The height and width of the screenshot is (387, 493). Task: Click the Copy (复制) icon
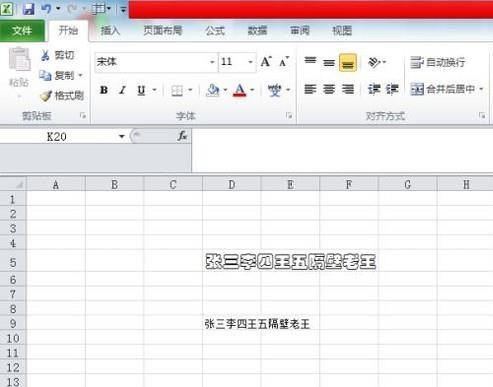[45, 75]
